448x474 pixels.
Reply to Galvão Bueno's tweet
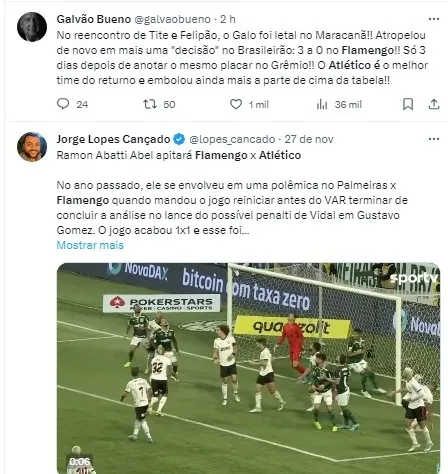pos(63,104)
